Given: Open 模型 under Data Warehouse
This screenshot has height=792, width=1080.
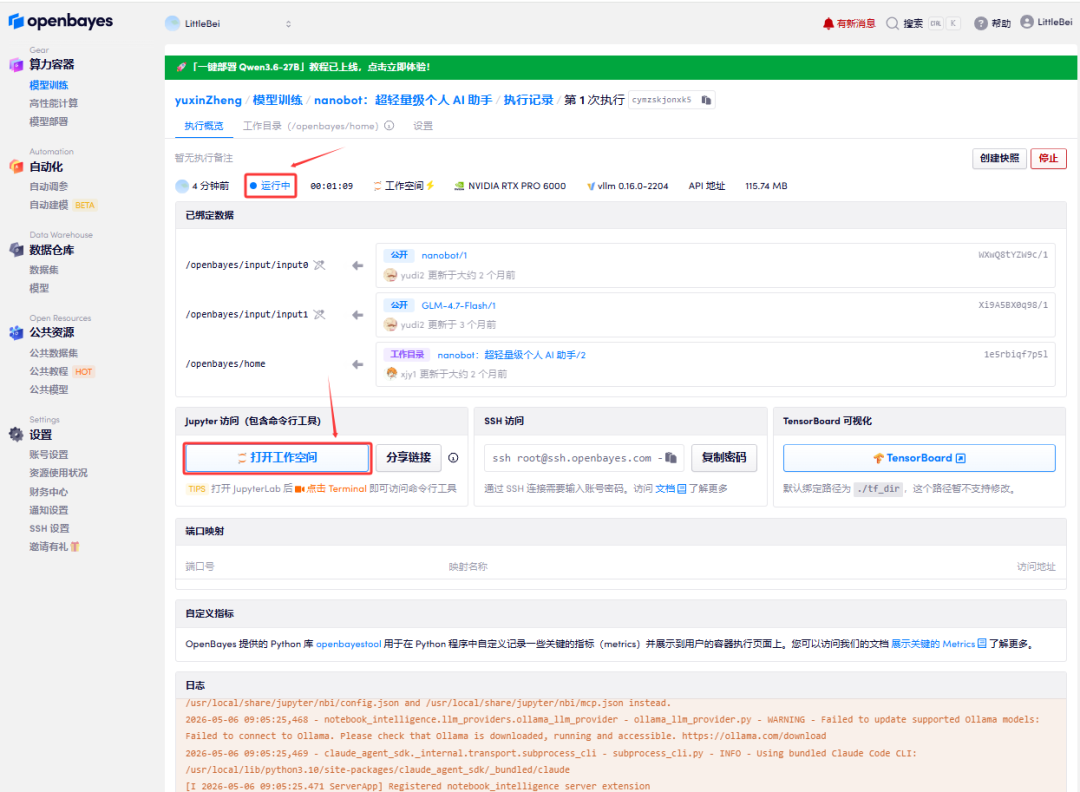Looking at the screenshot, I should coord(39,289).
